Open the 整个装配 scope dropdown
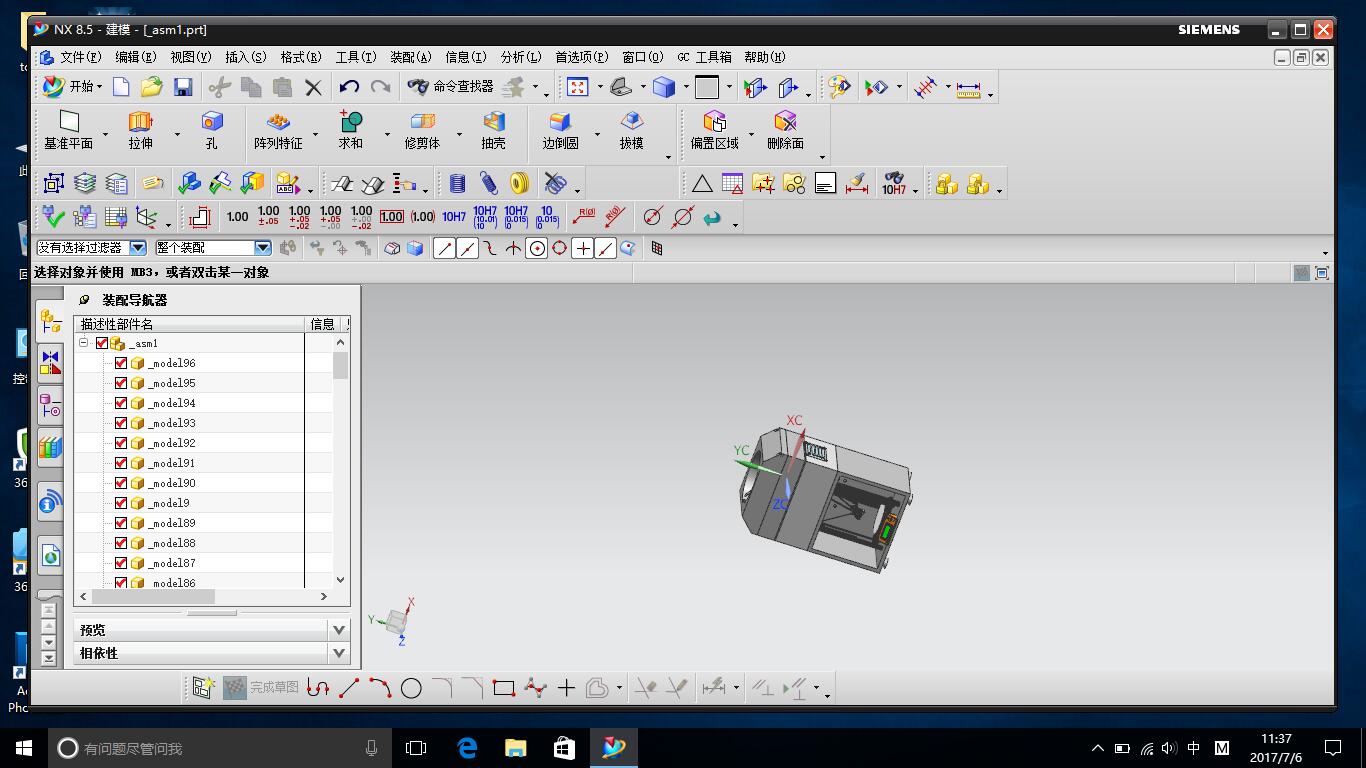 (263, 247)
